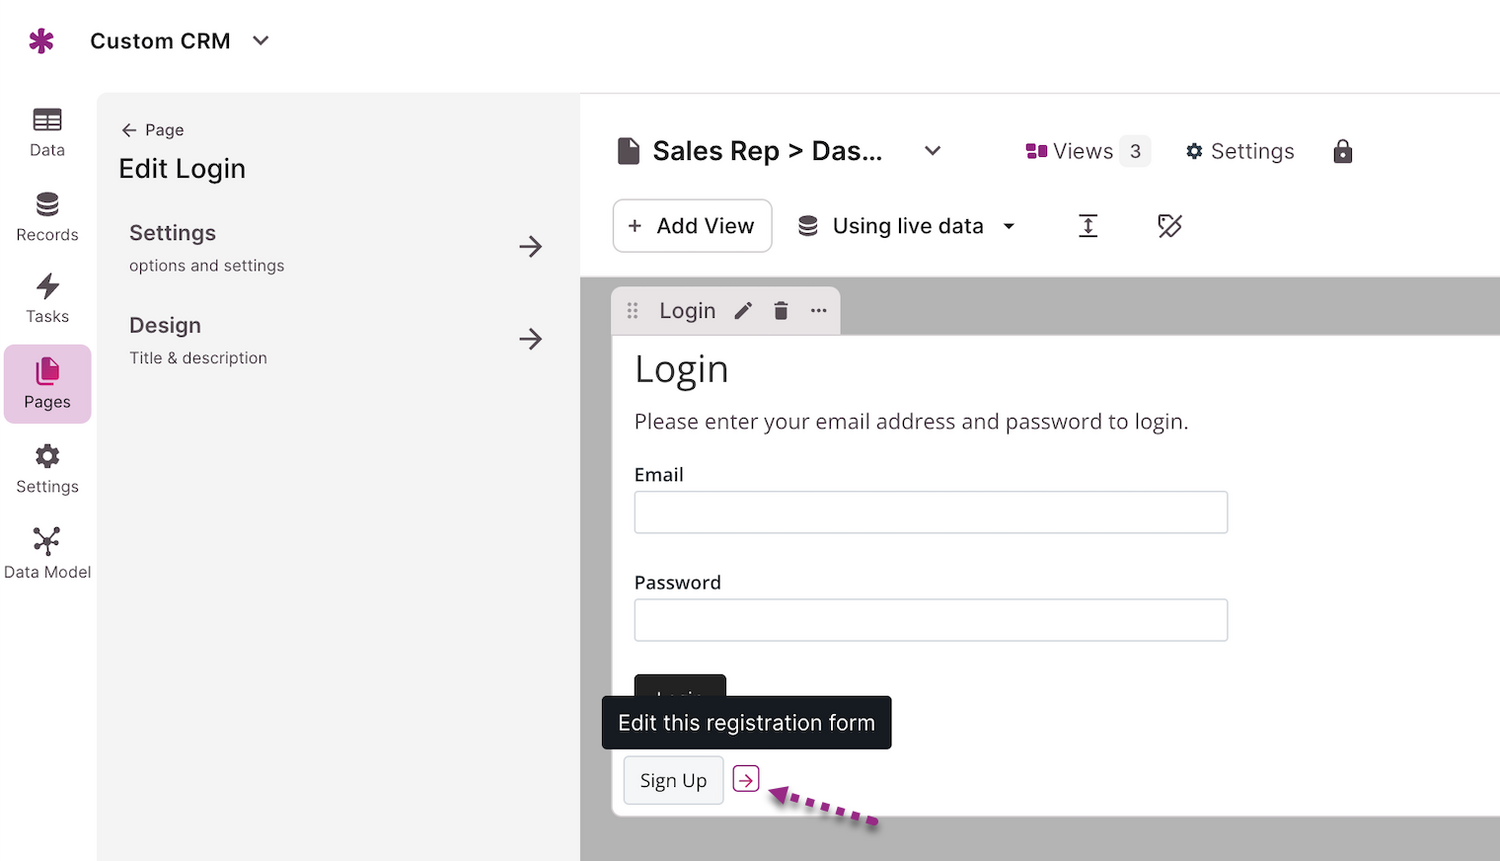1500x861 pixels.
Task: Open the Data section in sidebar
Action: 47,133
